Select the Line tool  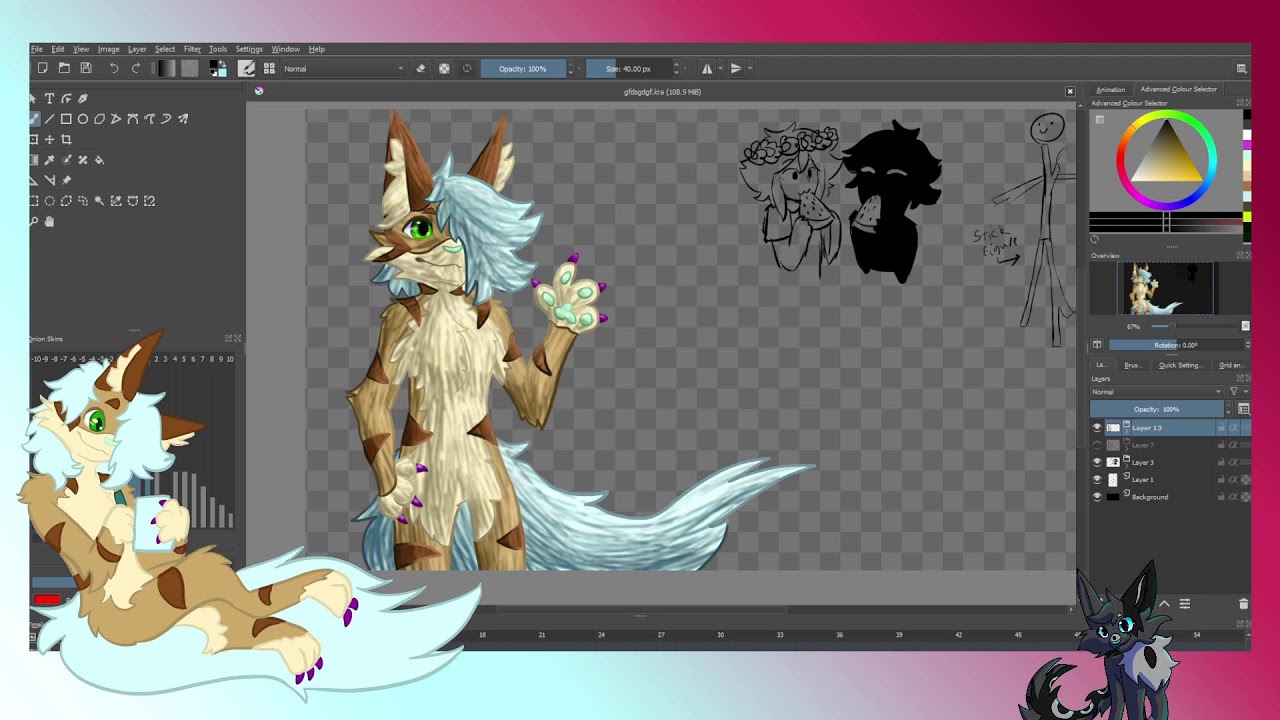tap(49, 119)
